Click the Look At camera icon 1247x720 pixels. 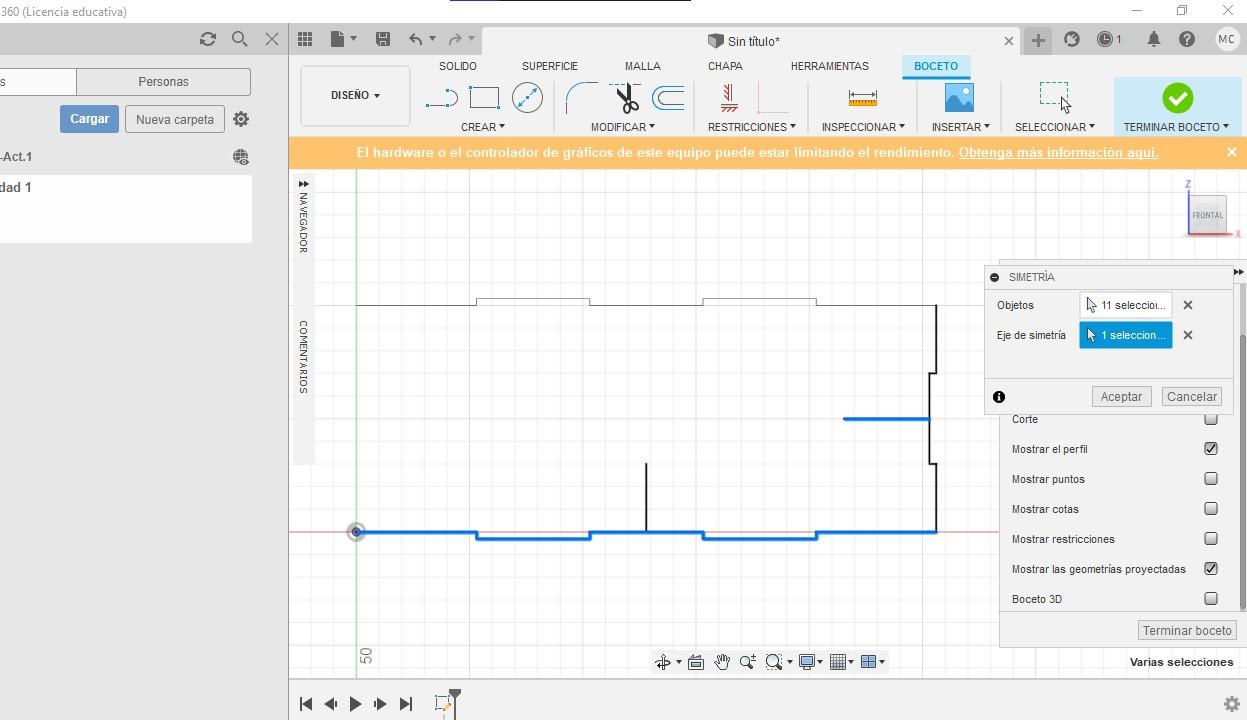coord(696,662)
